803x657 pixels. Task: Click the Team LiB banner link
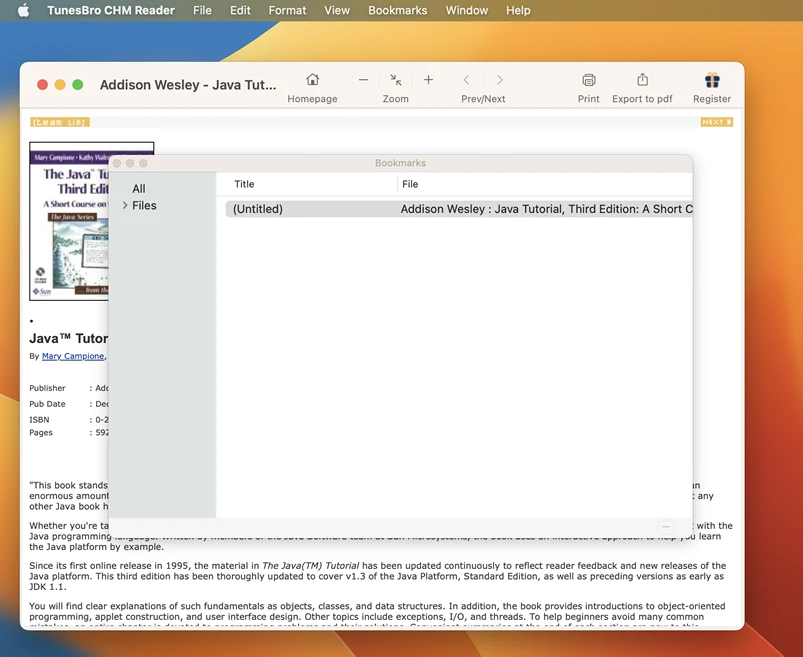click(x=57, y=121)
